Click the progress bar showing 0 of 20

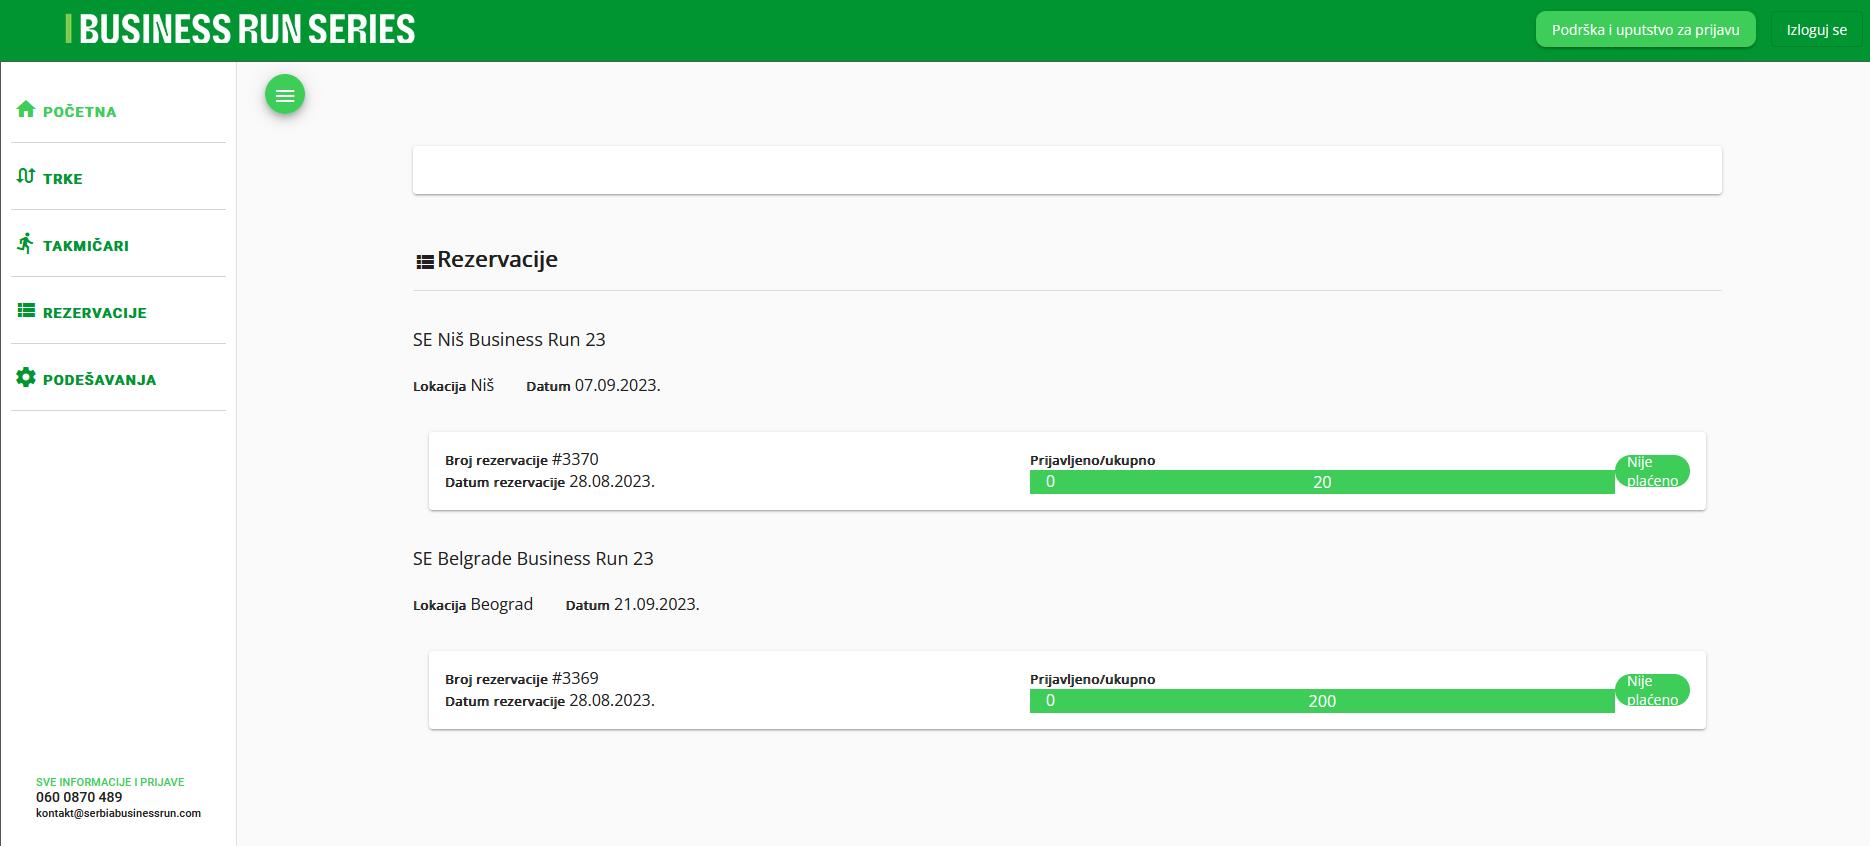pos(1322,482)
